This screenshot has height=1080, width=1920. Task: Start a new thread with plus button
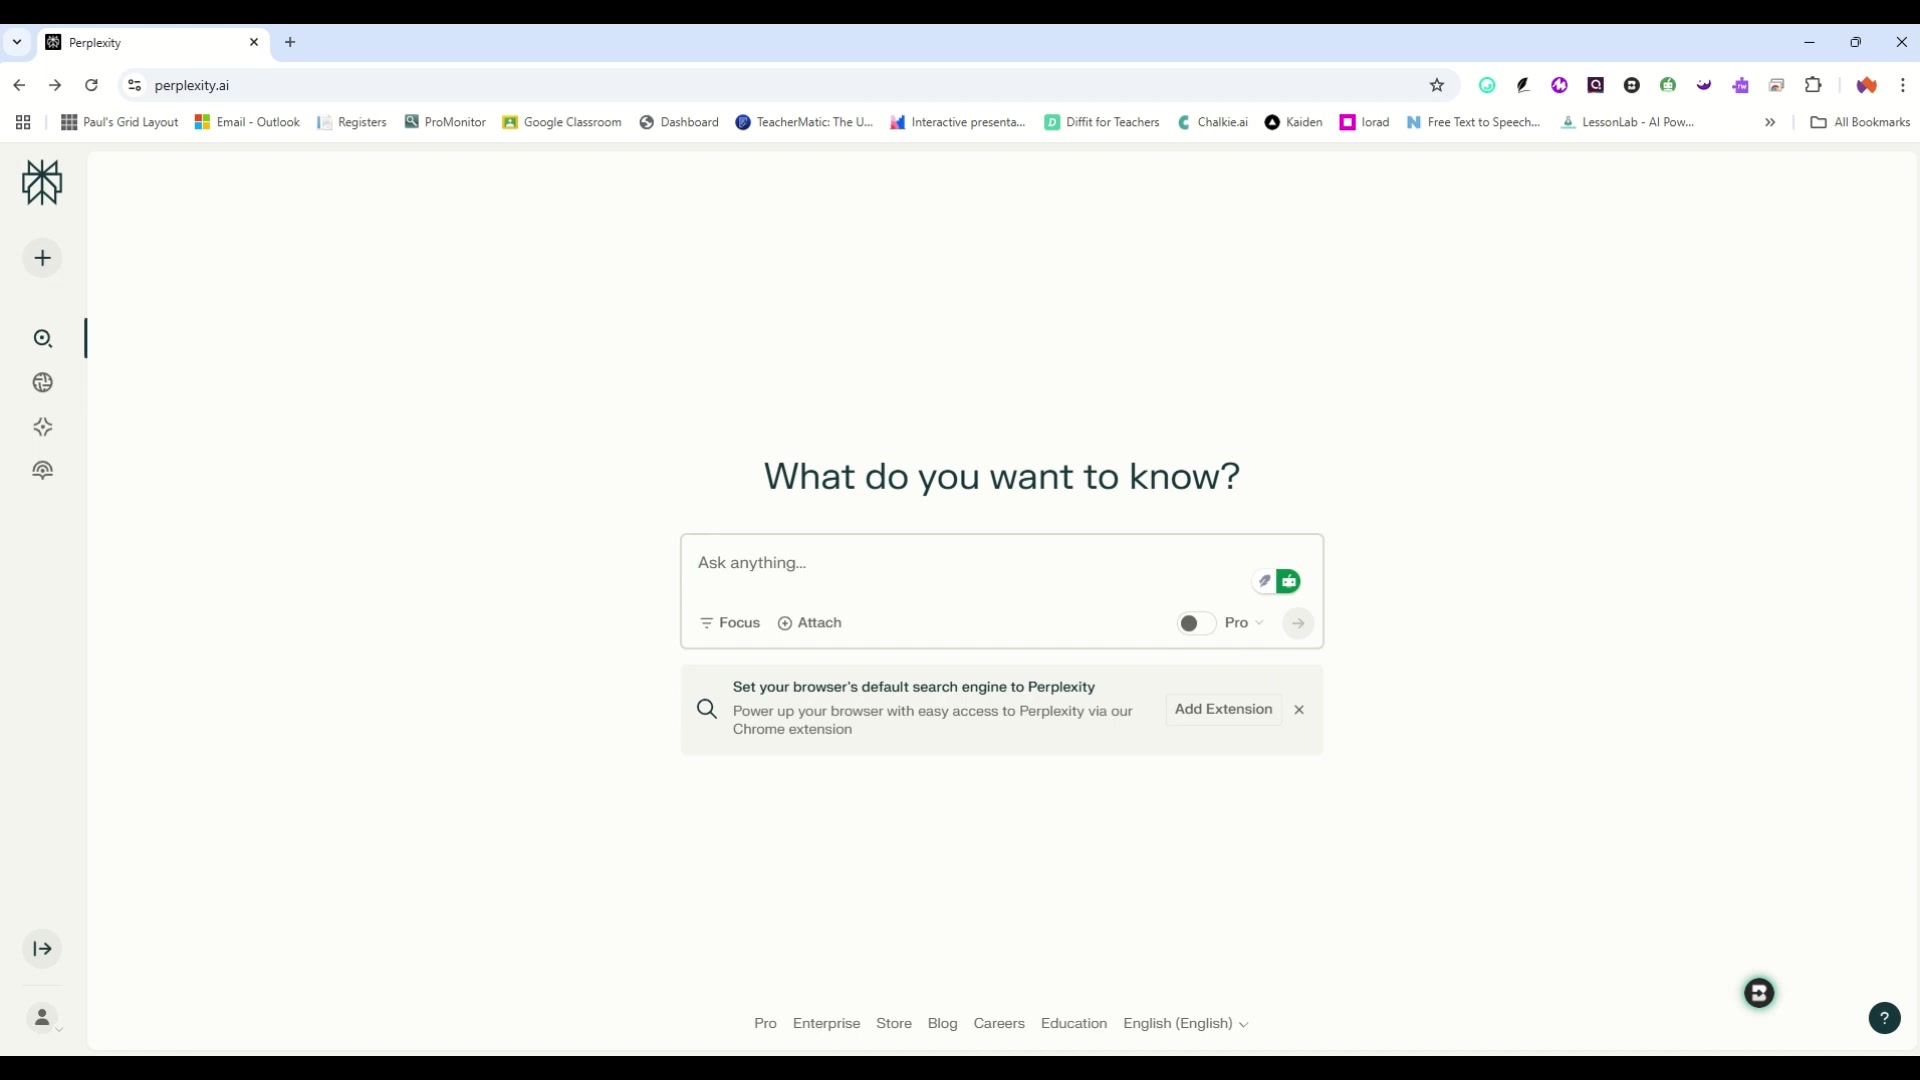click(x=42, y=258)
